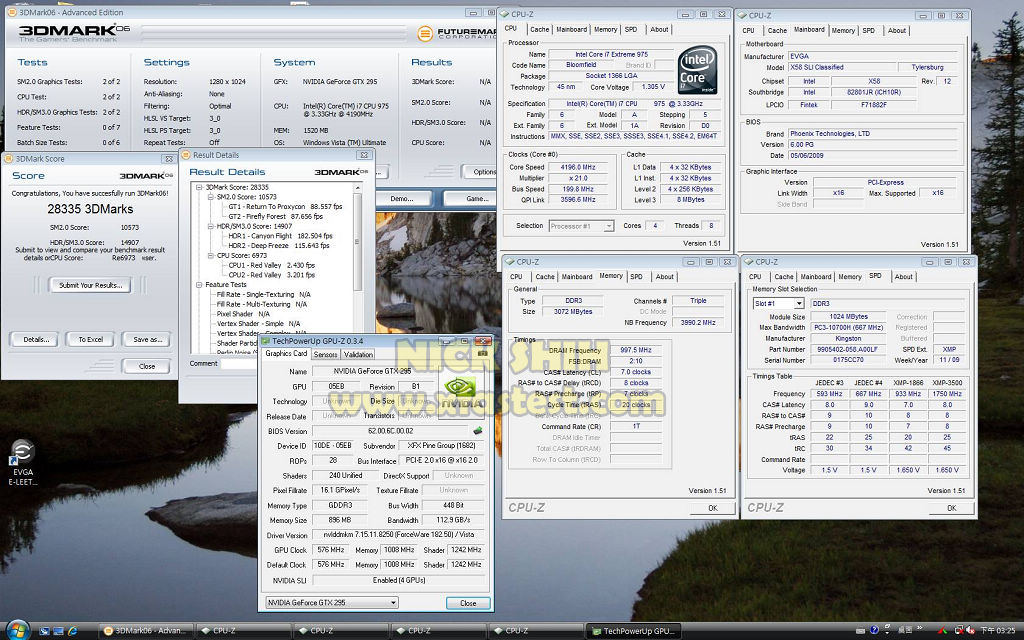Open the NVIDIA GeForce GTX 295 GPU dropdown

coord(331,603)
